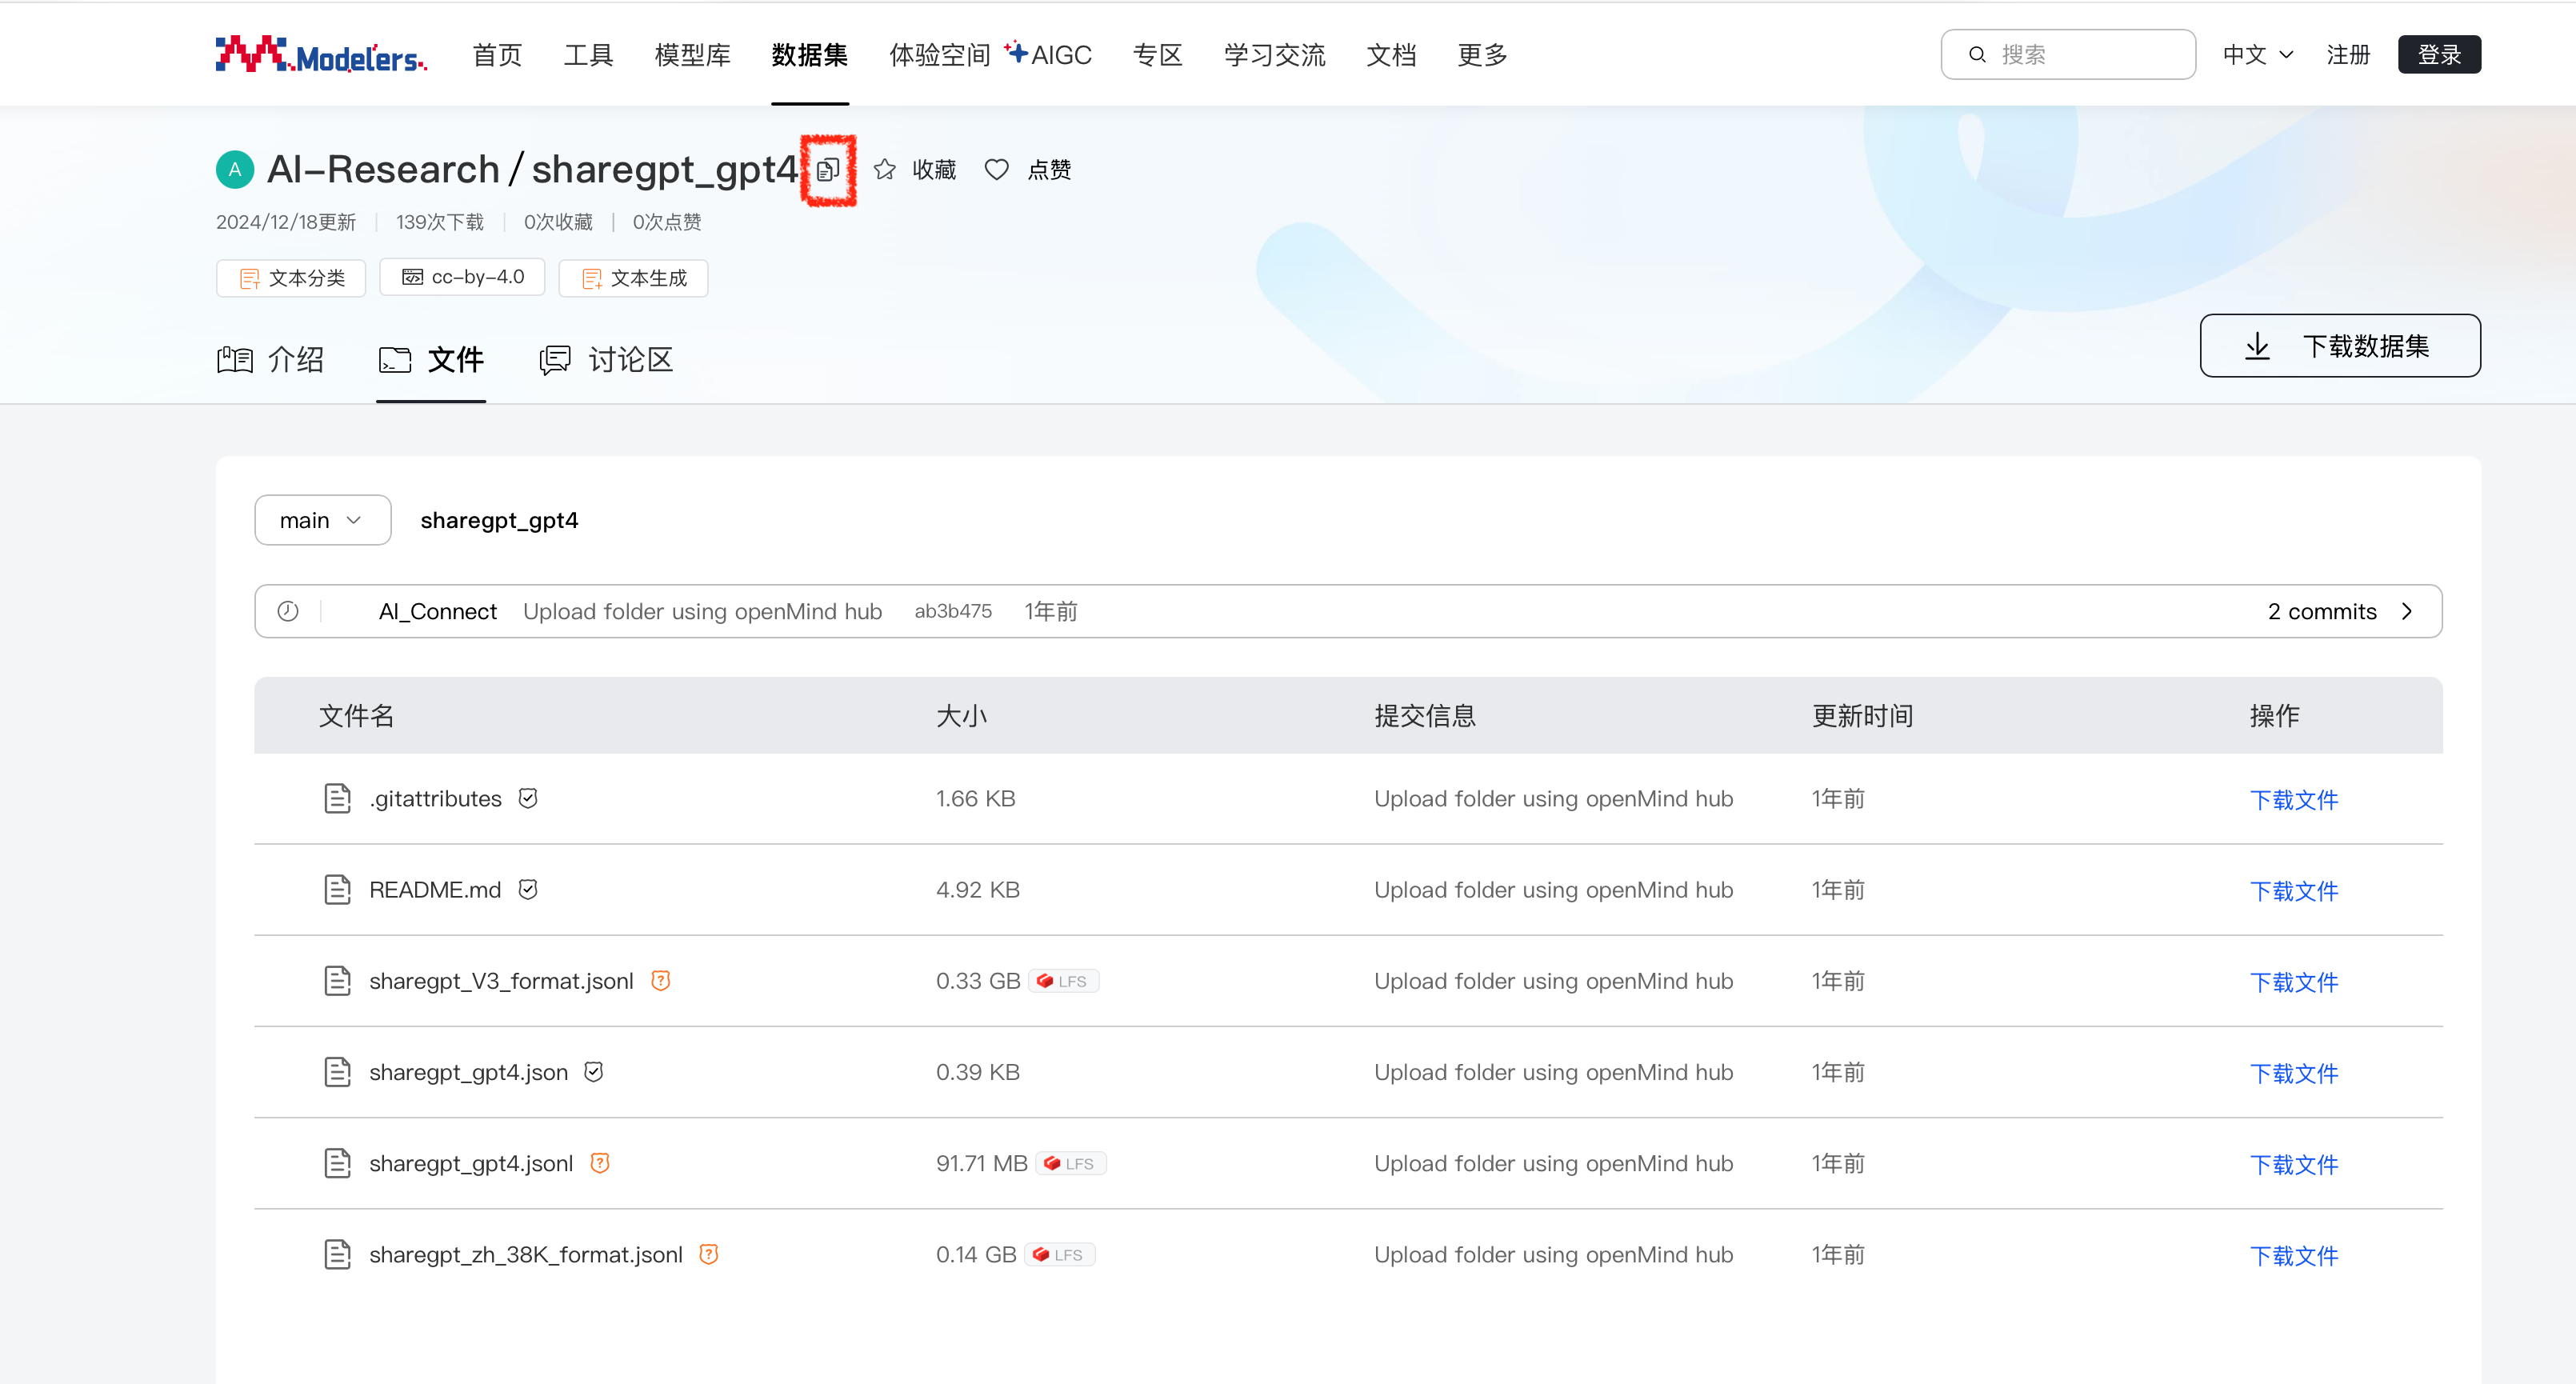The image size is (2576, 1384).
Task: Click the LFS badge on the sharegpt_gpt4.jsonl row
Action: 1070,1163
